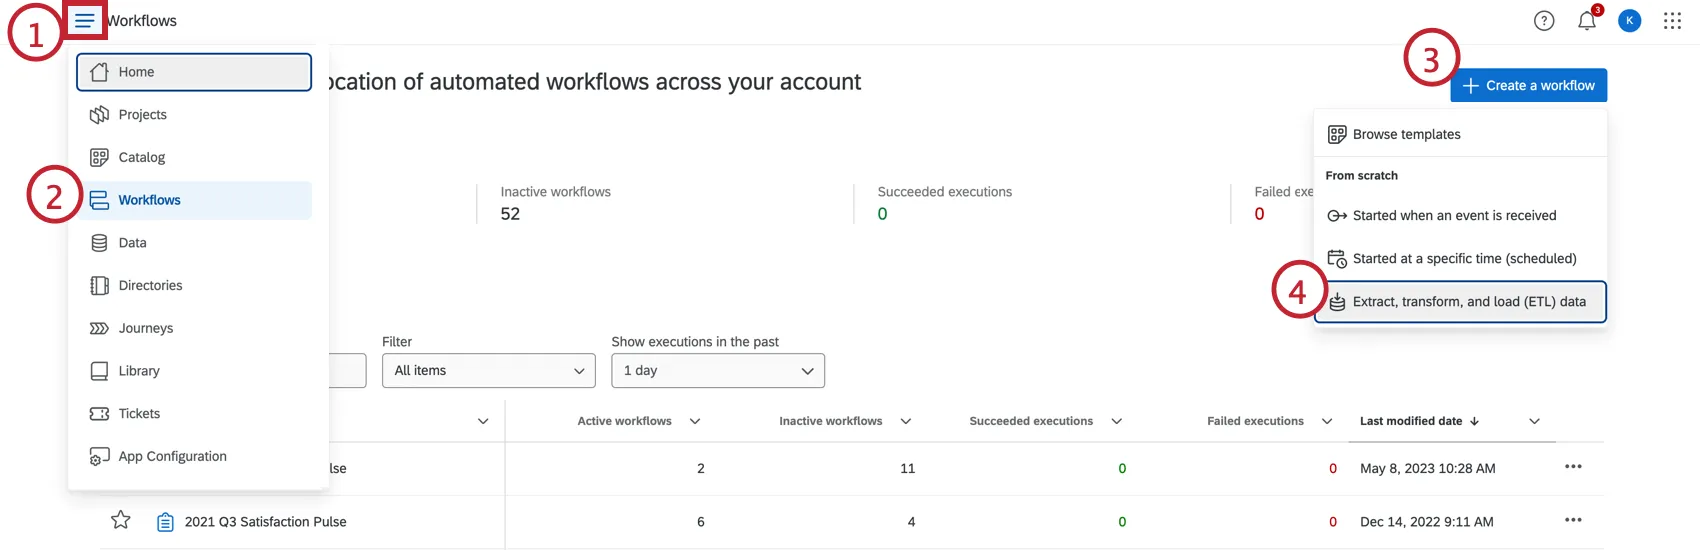
Task: Go to Projects from navigation menu
Action: (x=143, y=115)
